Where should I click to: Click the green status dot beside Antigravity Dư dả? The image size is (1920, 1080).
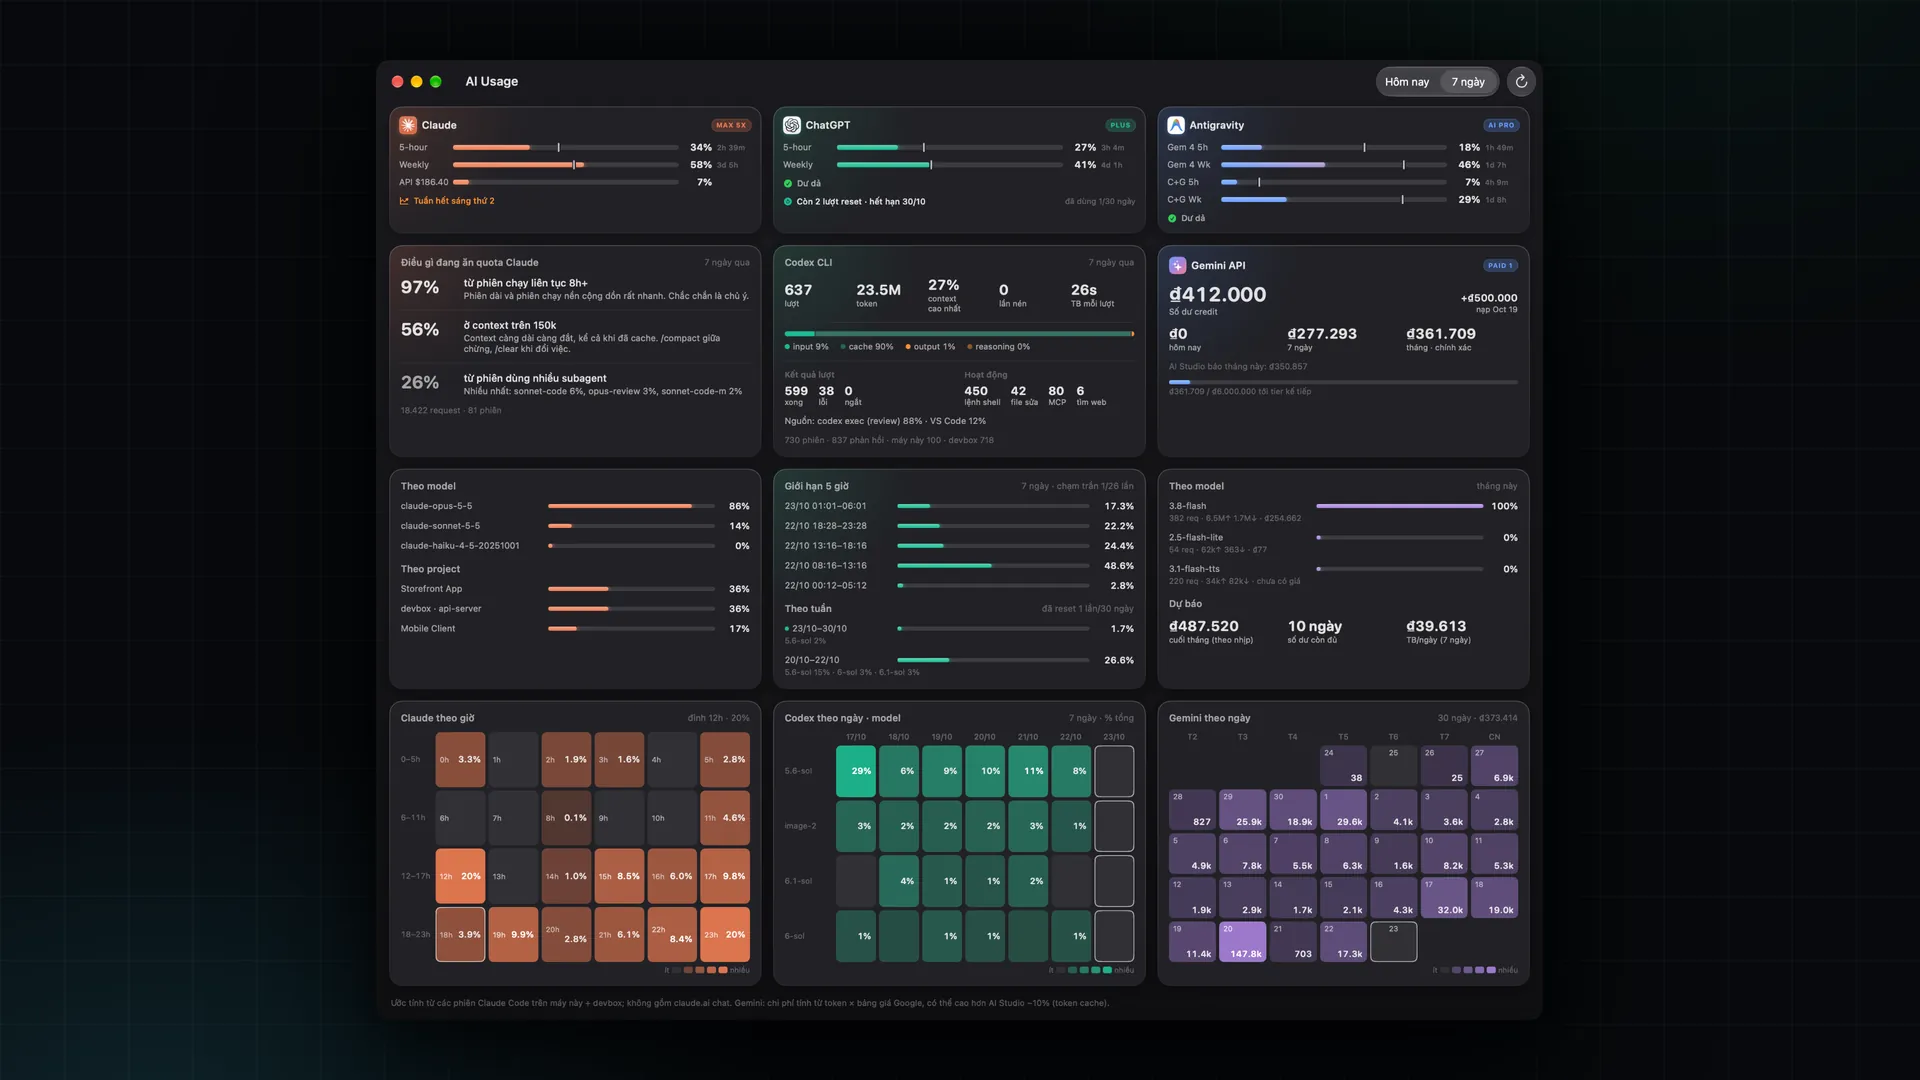[x=1172, y=218]
